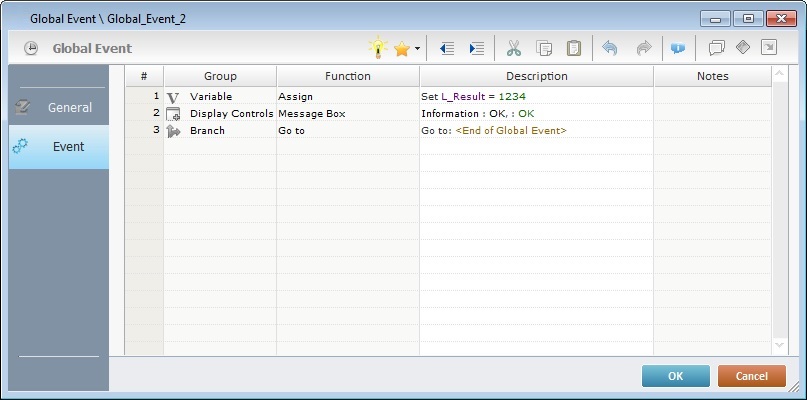Click the decrease indent toolbar icon
This screenshot has width=807, height=400.
(447, 49)
